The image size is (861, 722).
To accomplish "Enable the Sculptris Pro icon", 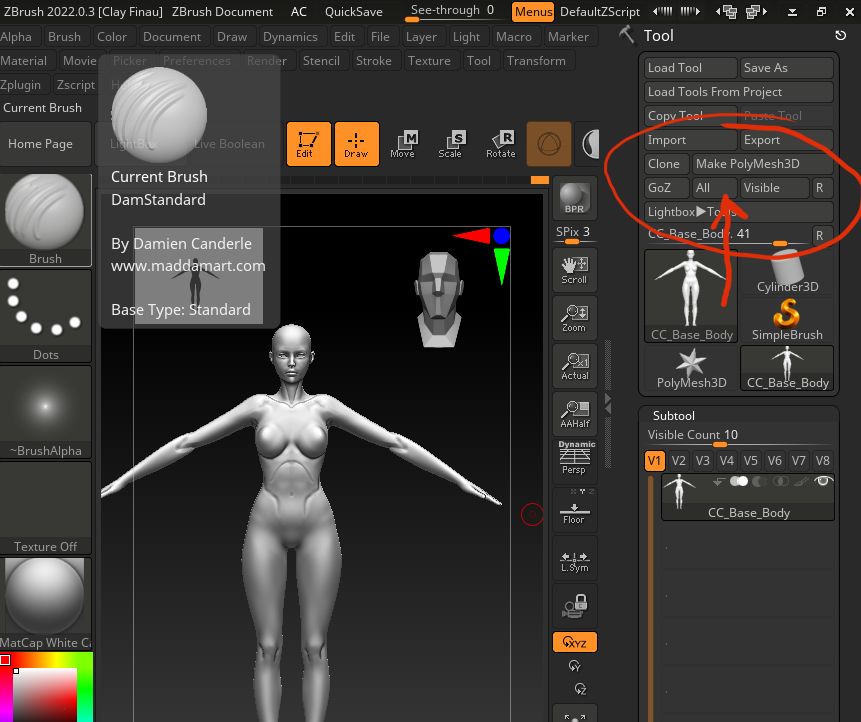I will pos(549,144).
